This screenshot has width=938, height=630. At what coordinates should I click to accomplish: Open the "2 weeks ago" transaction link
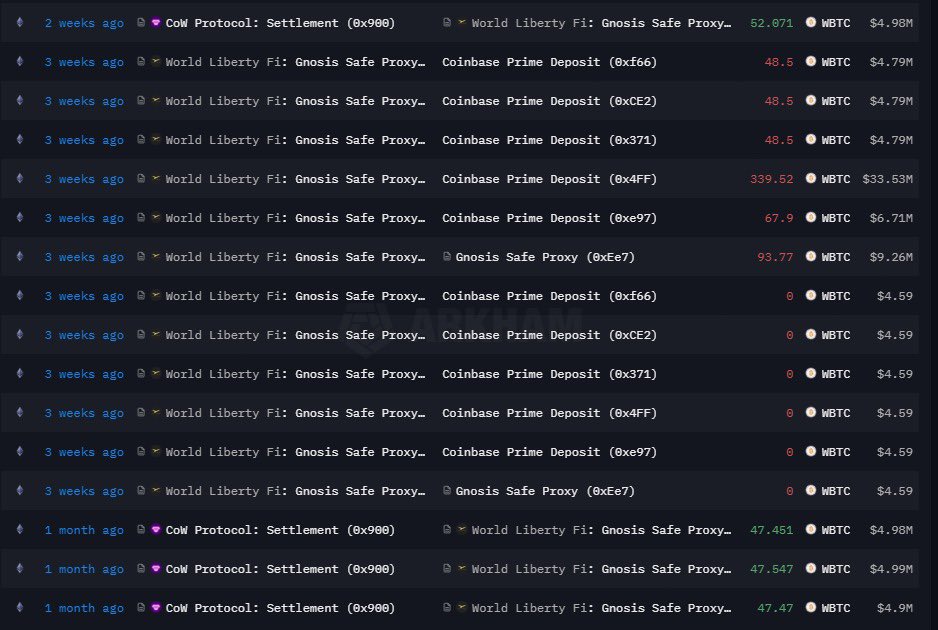[x=84, y=23]
